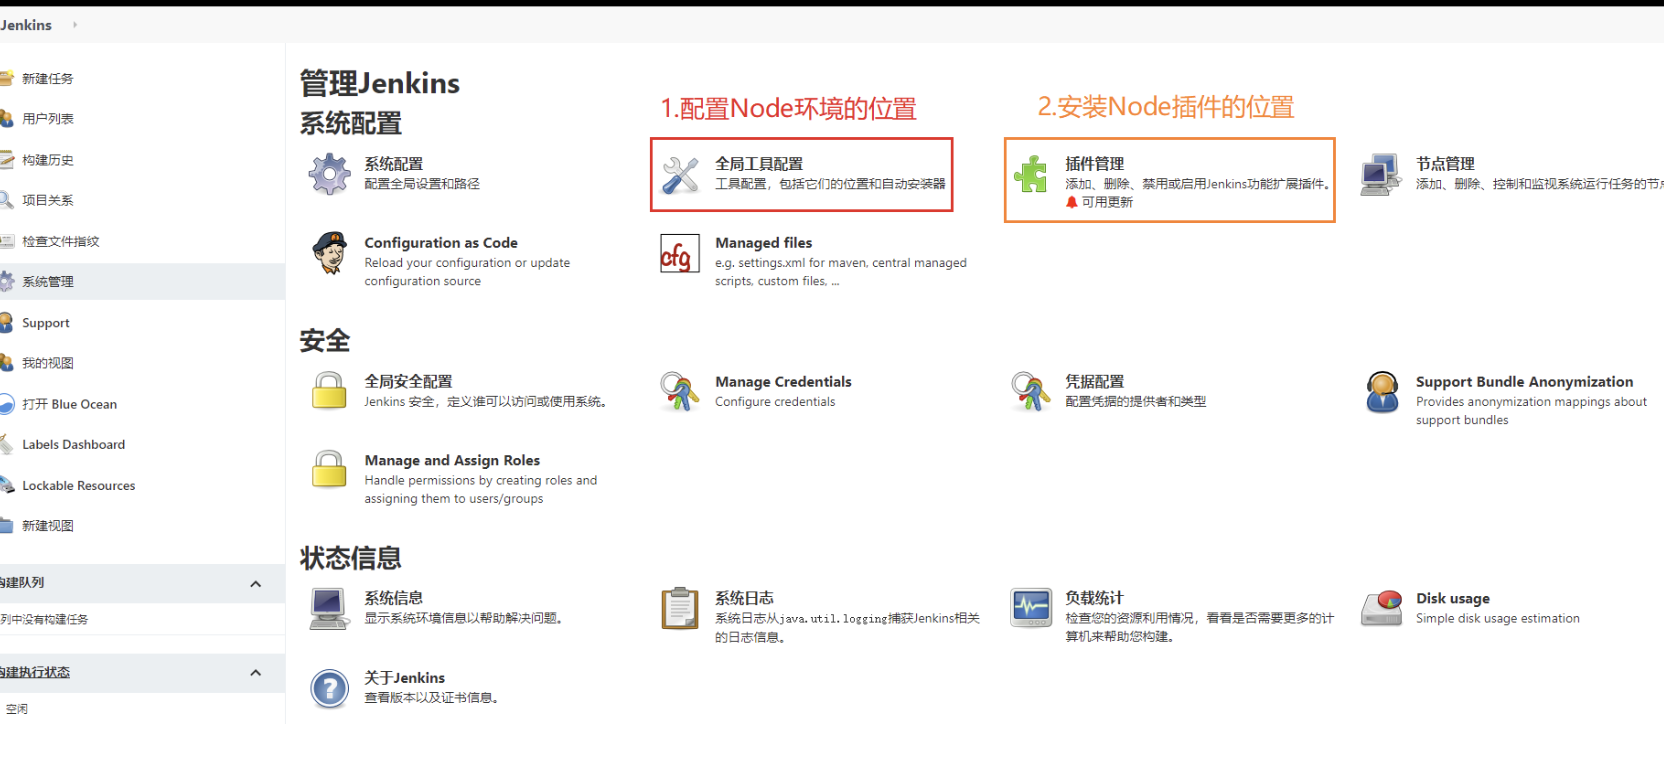This screenshot has height=760, width=1664.
Task: Open 系统配置 link
Action: pyautogui.click(x=393, y=164)
